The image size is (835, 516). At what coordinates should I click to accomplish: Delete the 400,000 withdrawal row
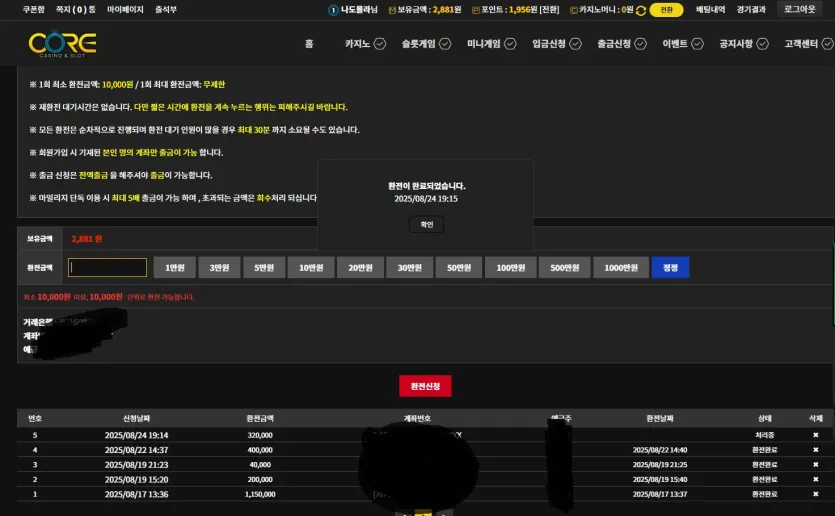[x=815, y=450]
